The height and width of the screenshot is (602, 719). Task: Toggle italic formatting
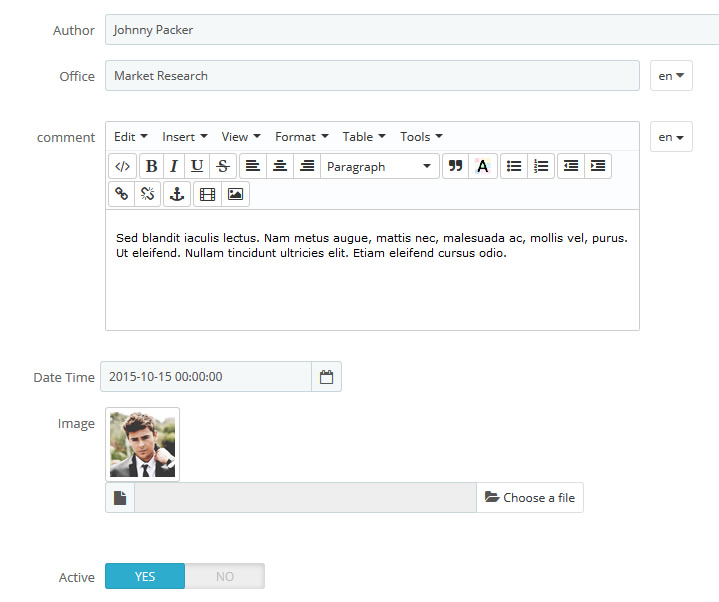pos(174,166)
